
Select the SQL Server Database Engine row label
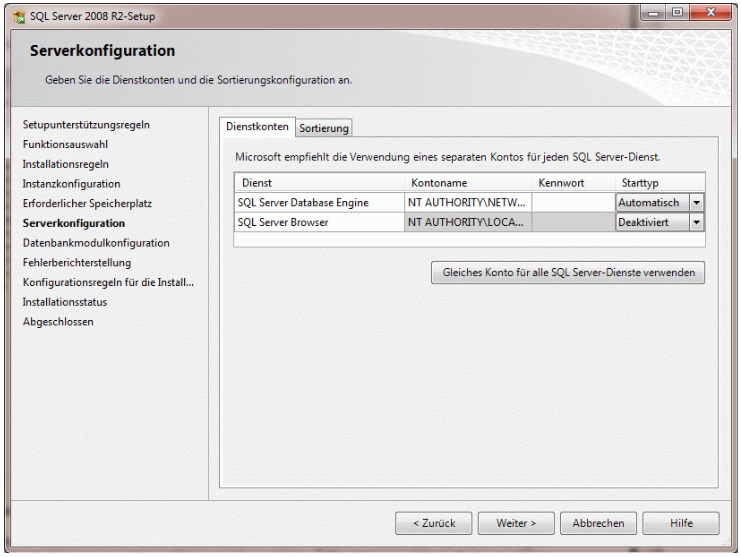point(303,203)
